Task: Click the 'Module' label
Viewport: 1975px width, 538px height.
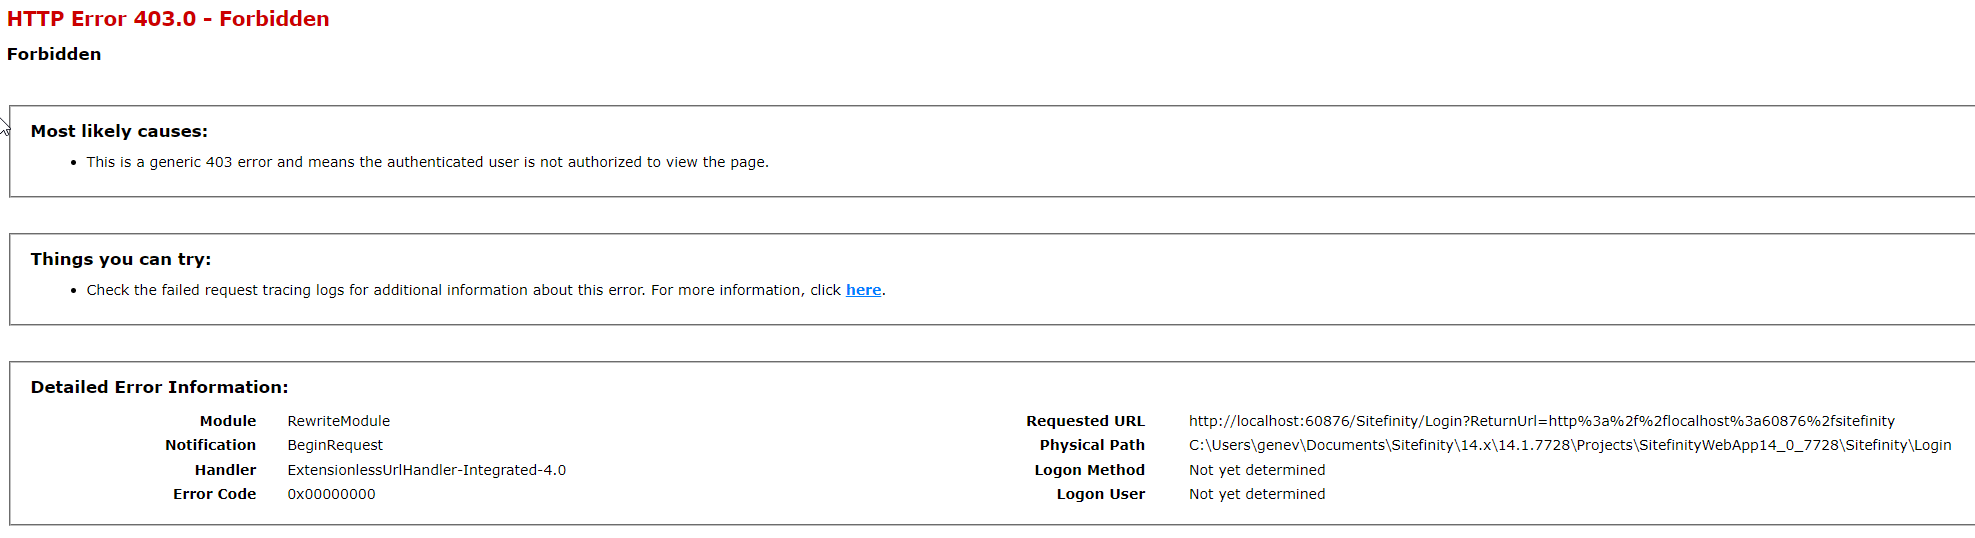Action: [228, 421]
